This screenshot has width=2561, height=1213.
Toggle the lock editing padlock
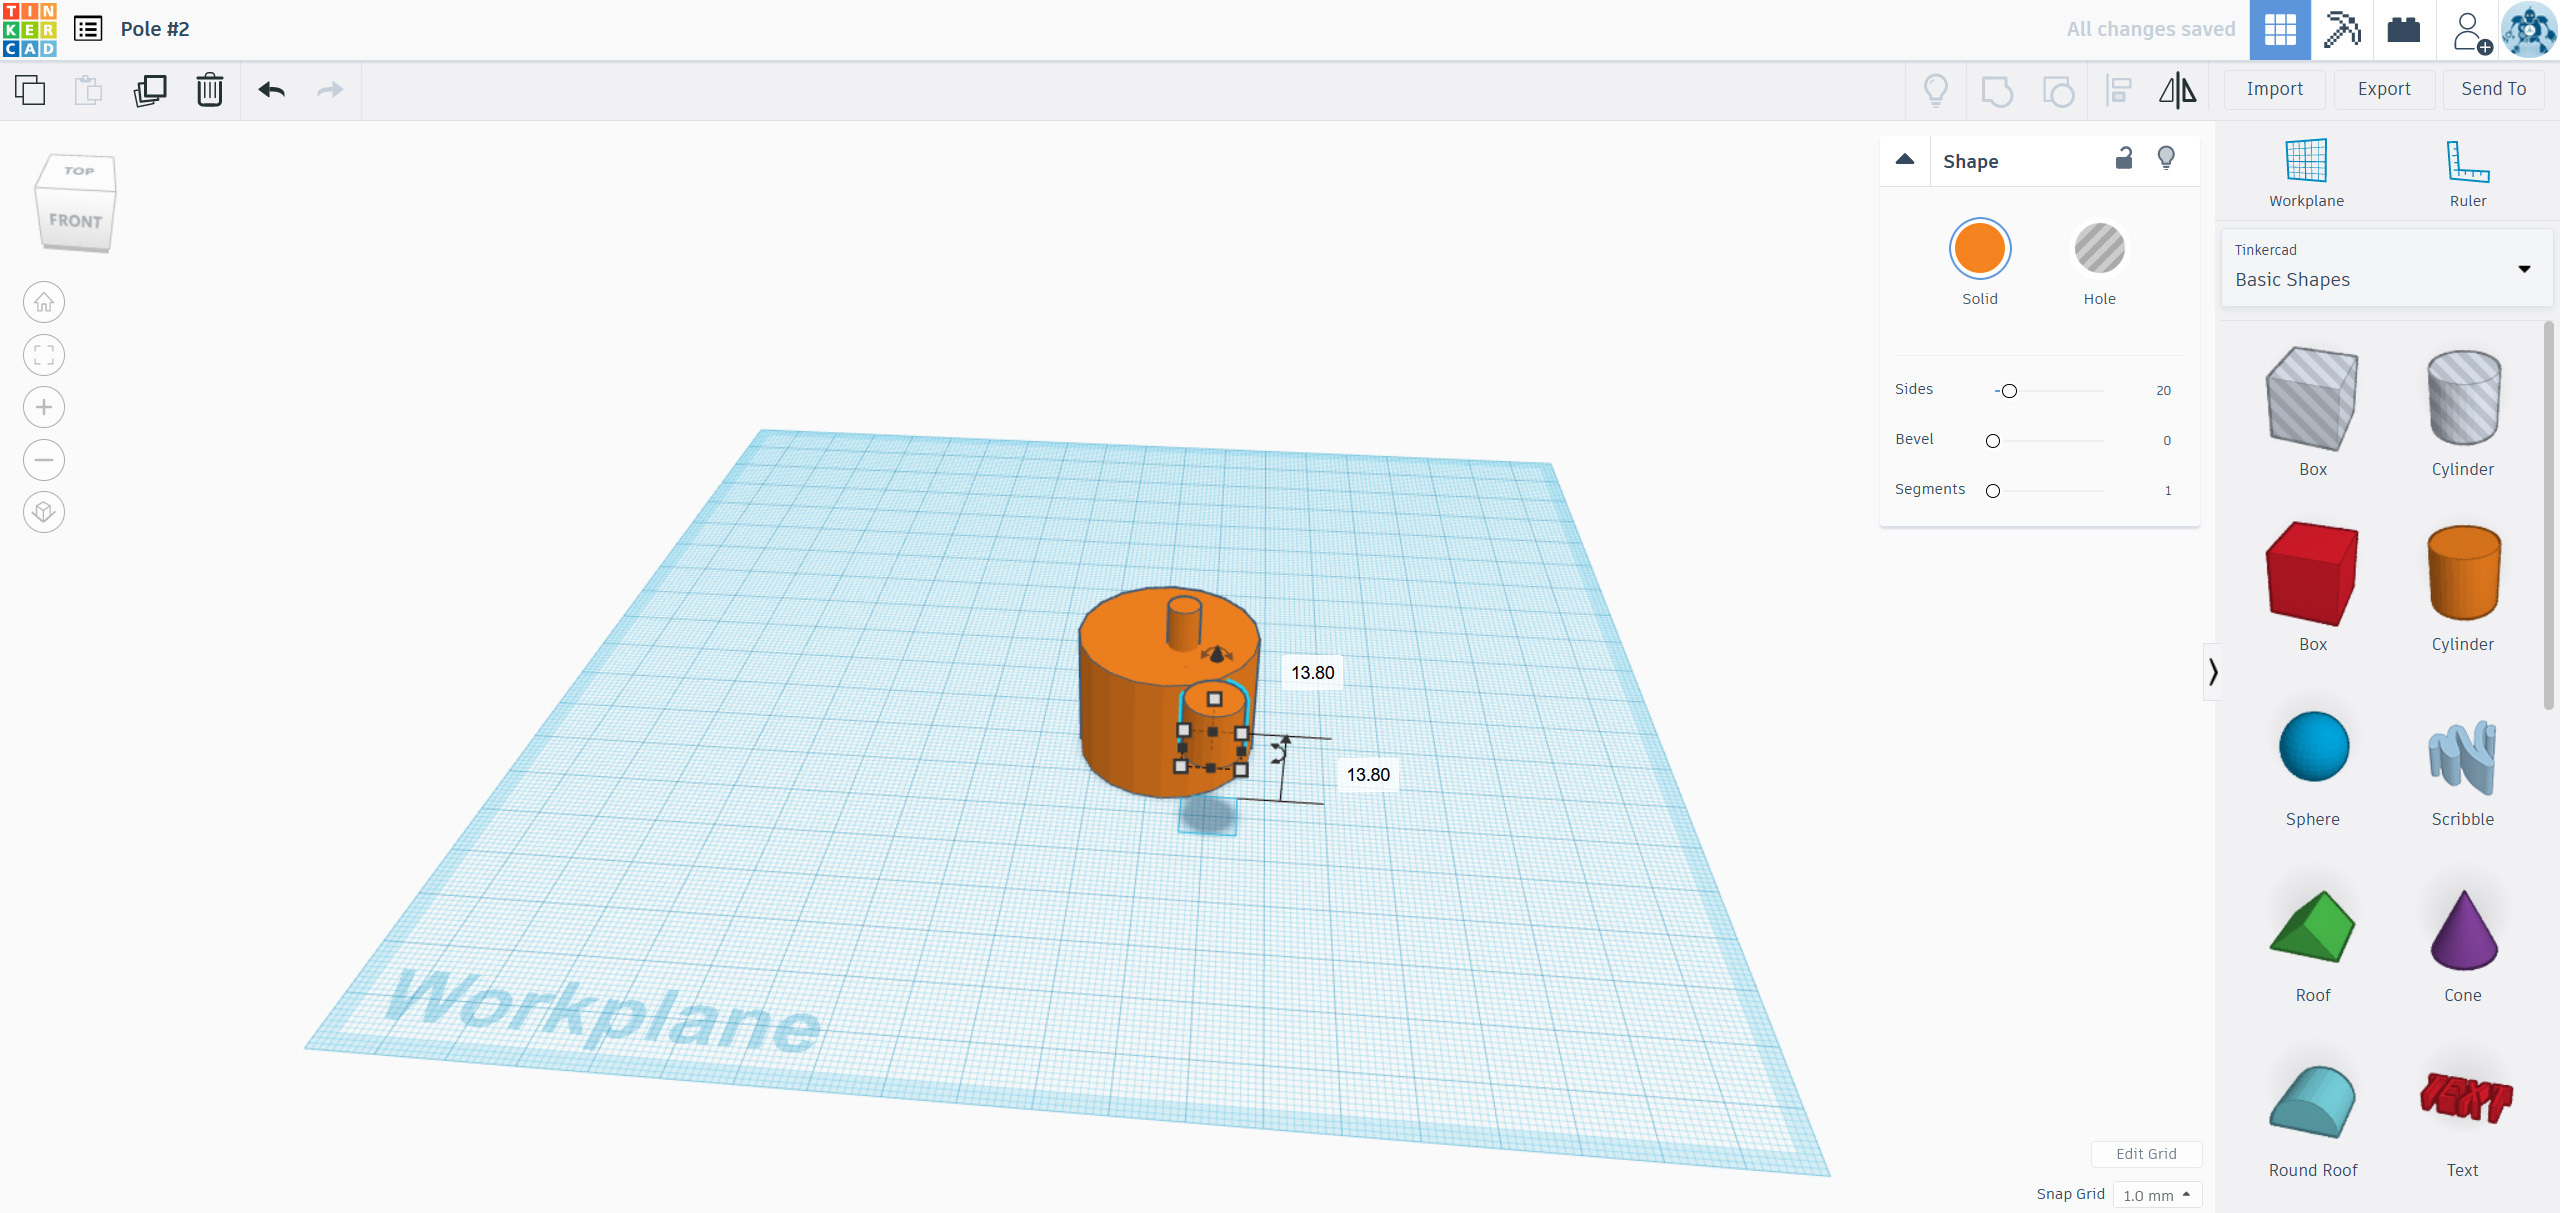click(x=2124, y=159)
